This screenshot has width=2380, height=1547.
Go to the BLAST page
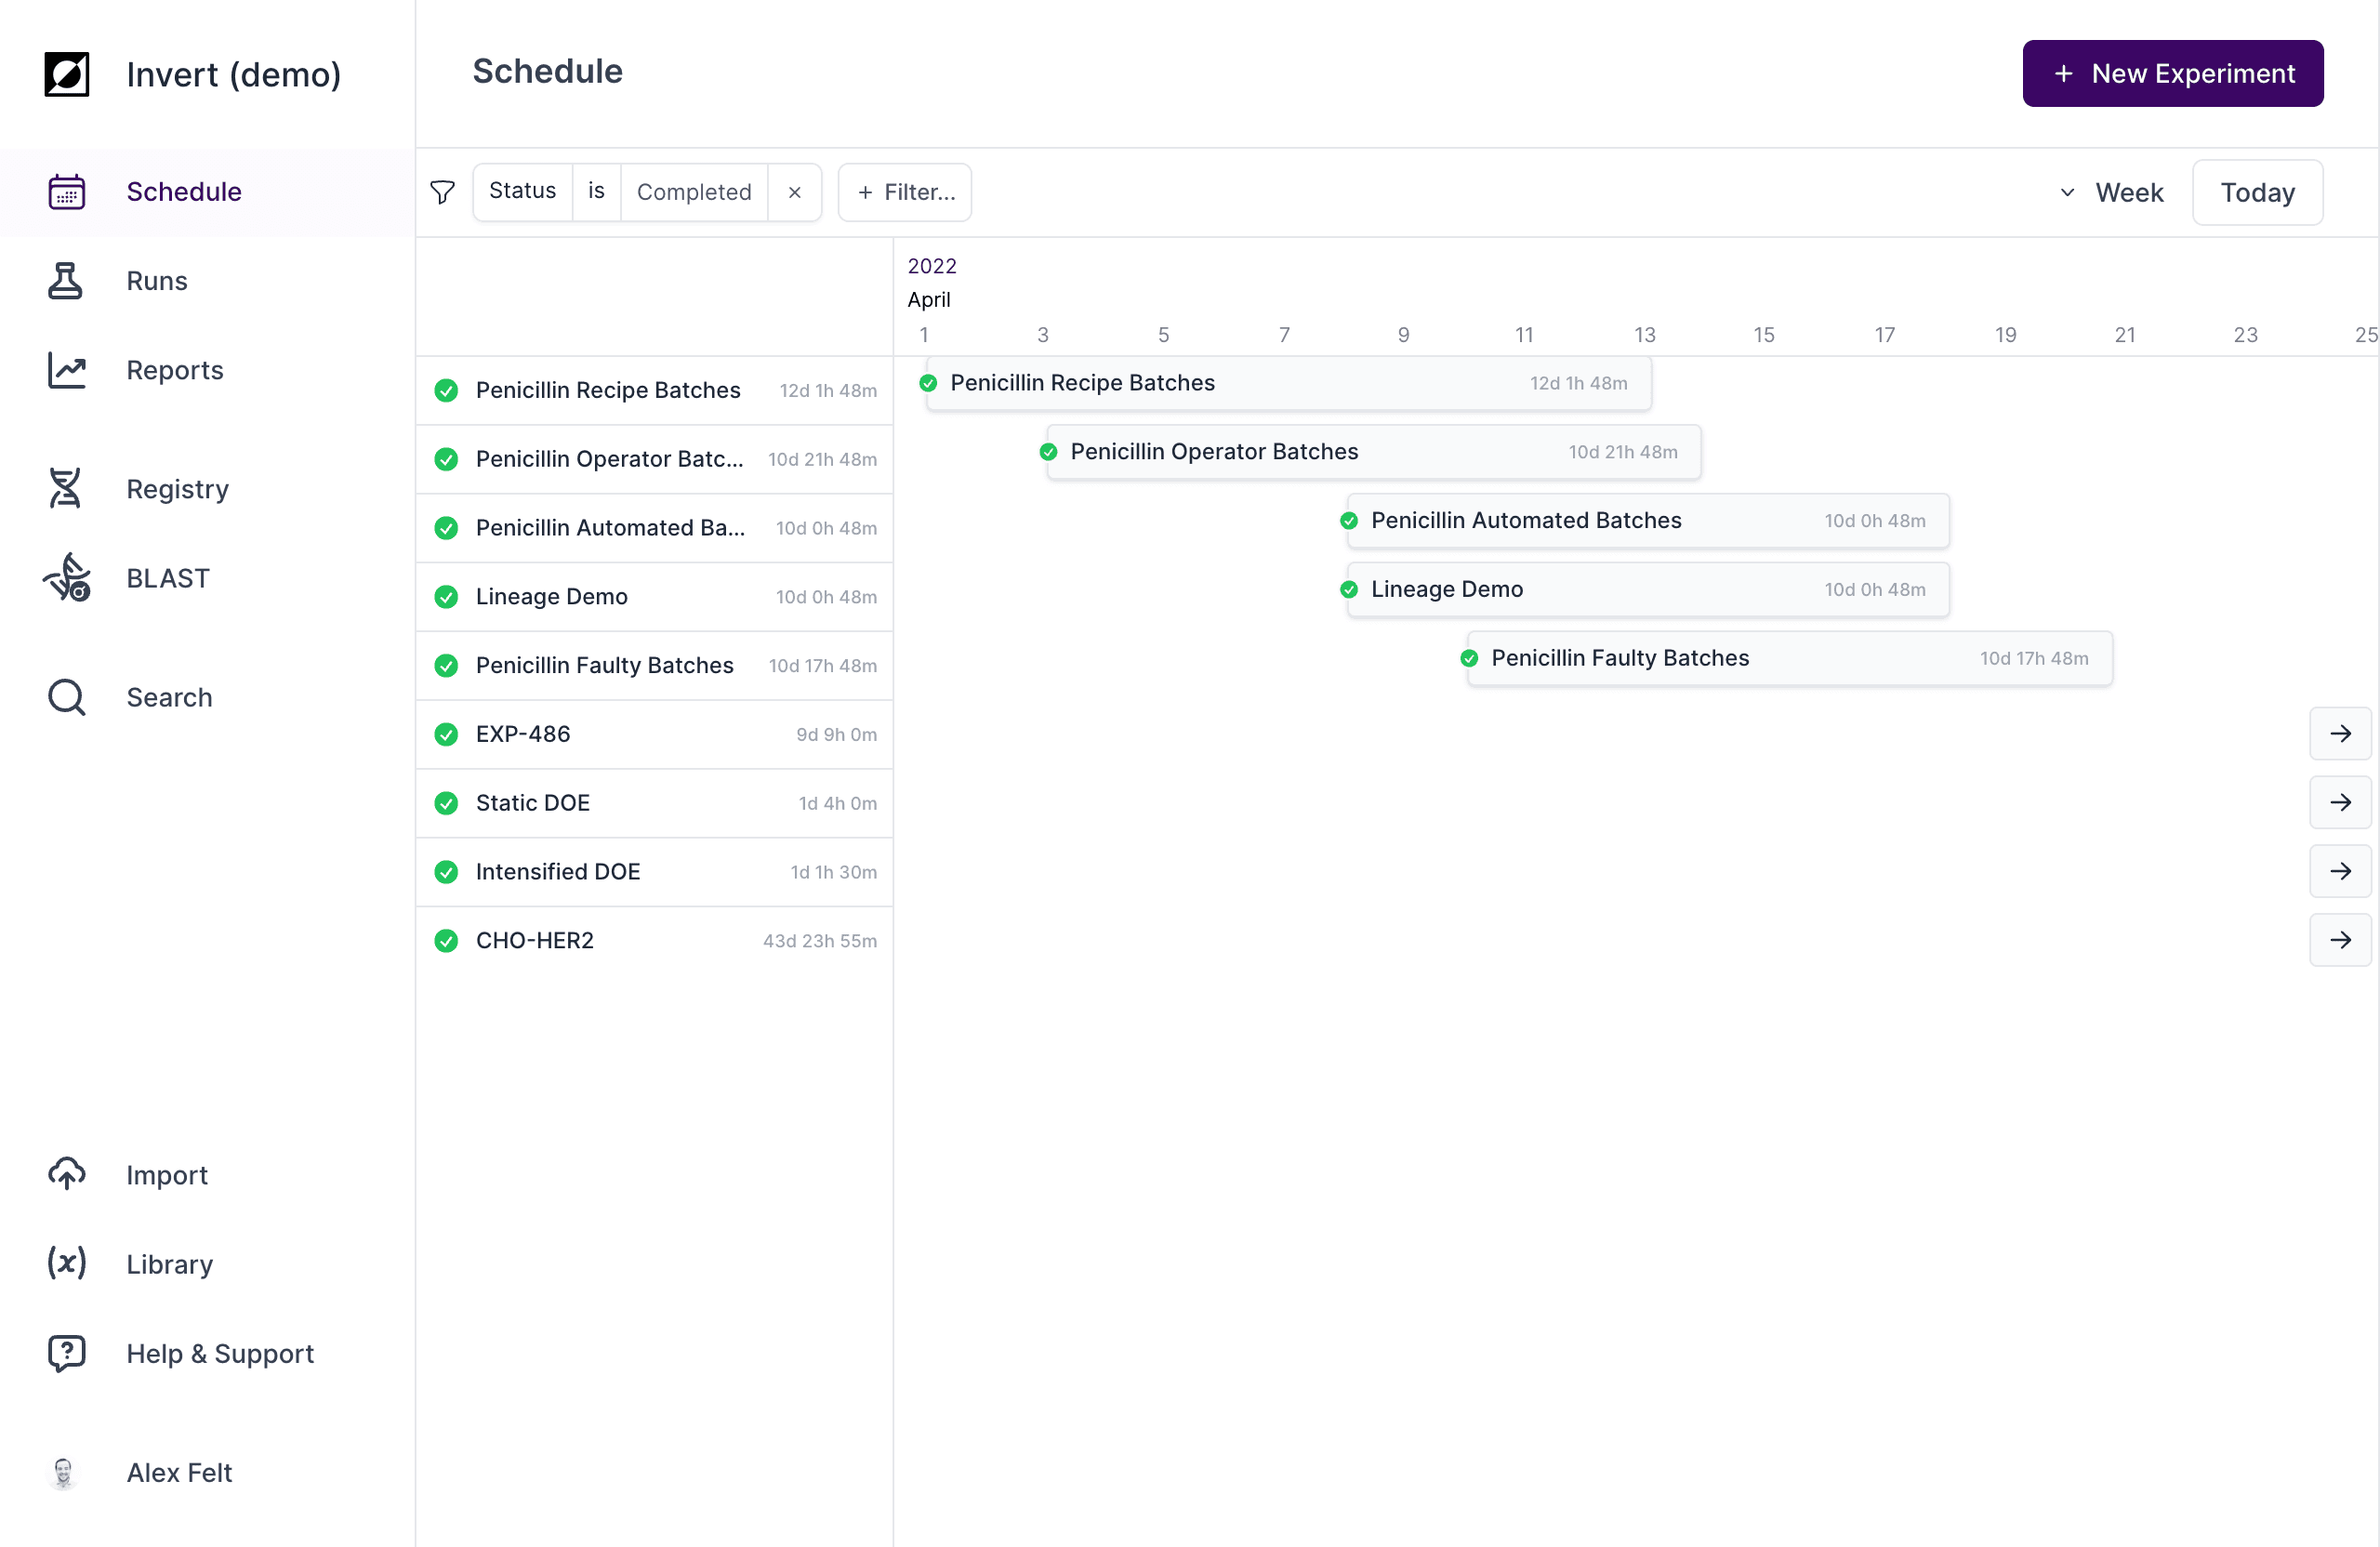point(207,578)
